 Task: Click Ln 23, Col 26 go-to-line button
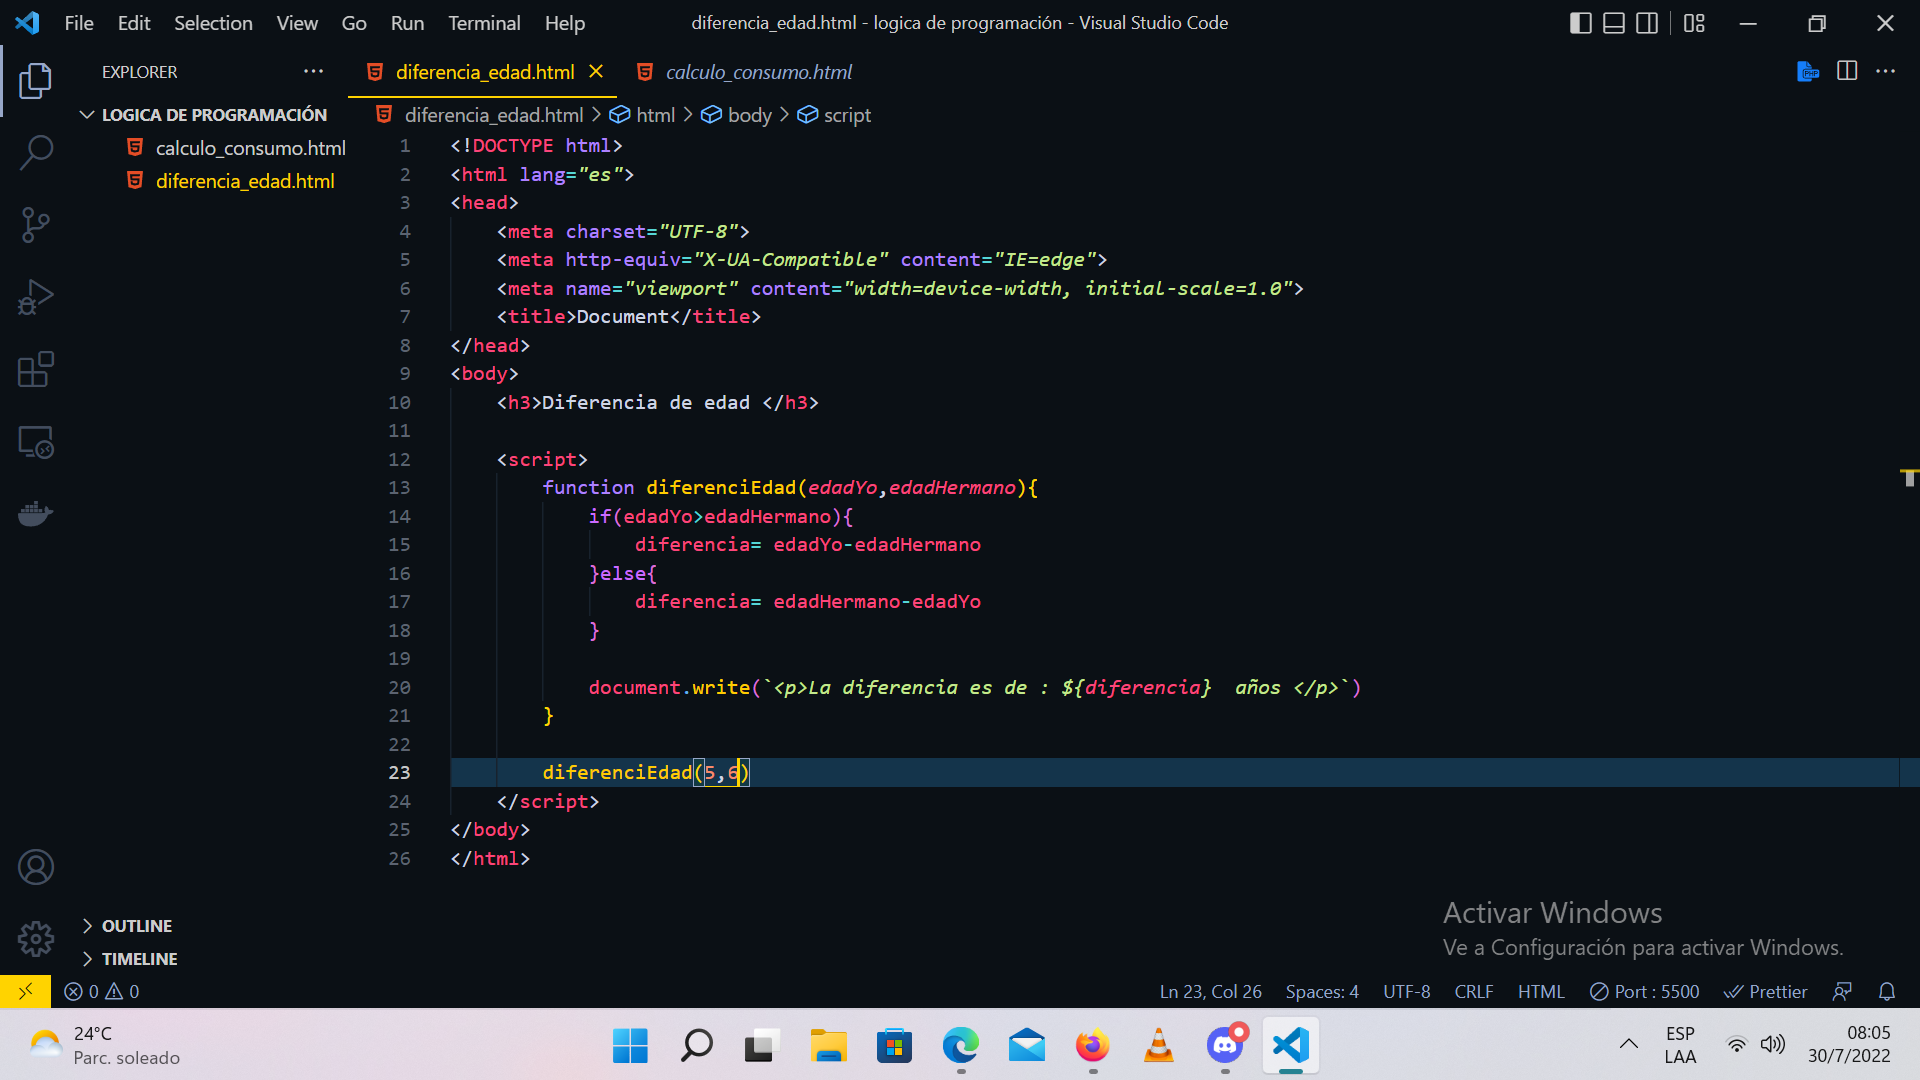coord(1210,991)
